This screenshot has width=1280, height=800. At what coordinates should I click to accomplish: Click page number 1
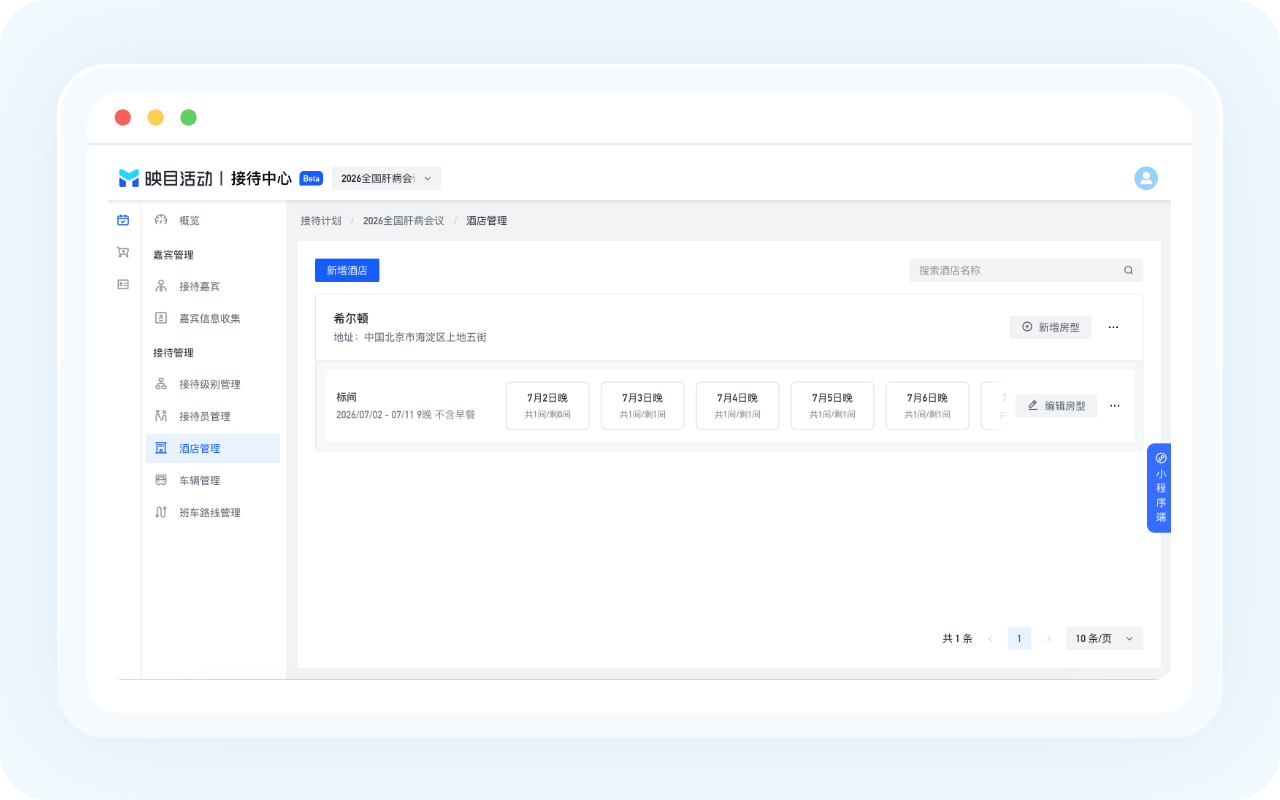[1019, 638]
